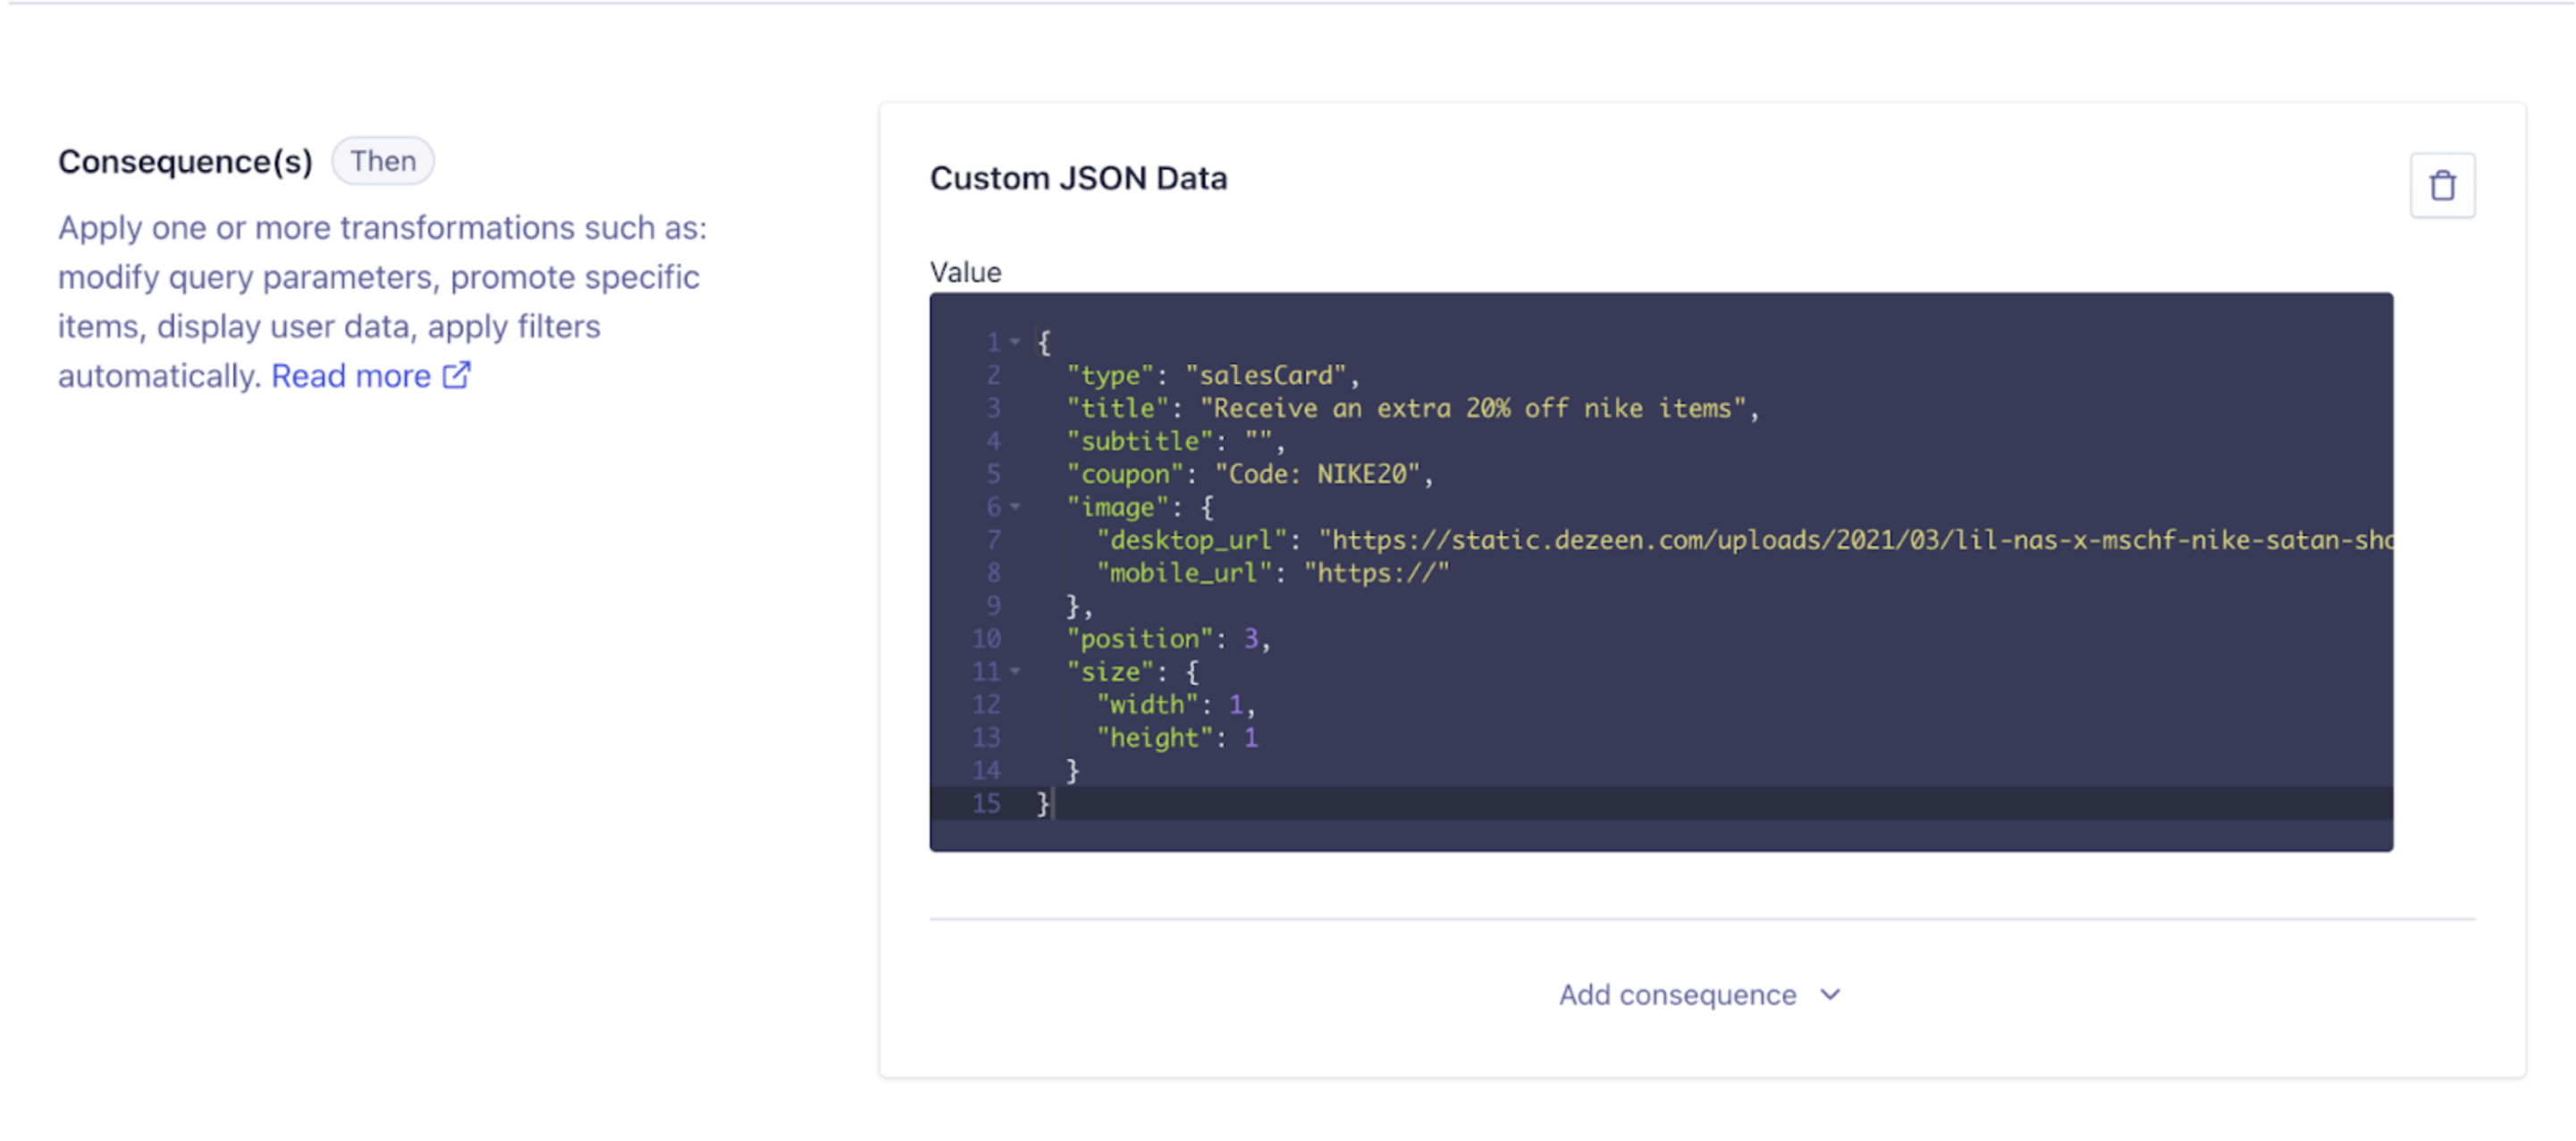Collapse the "image" object fold arrow on line 6
This screenshot has width=2576, height=1141.
pyautogui.click(x=1015, y=507)
